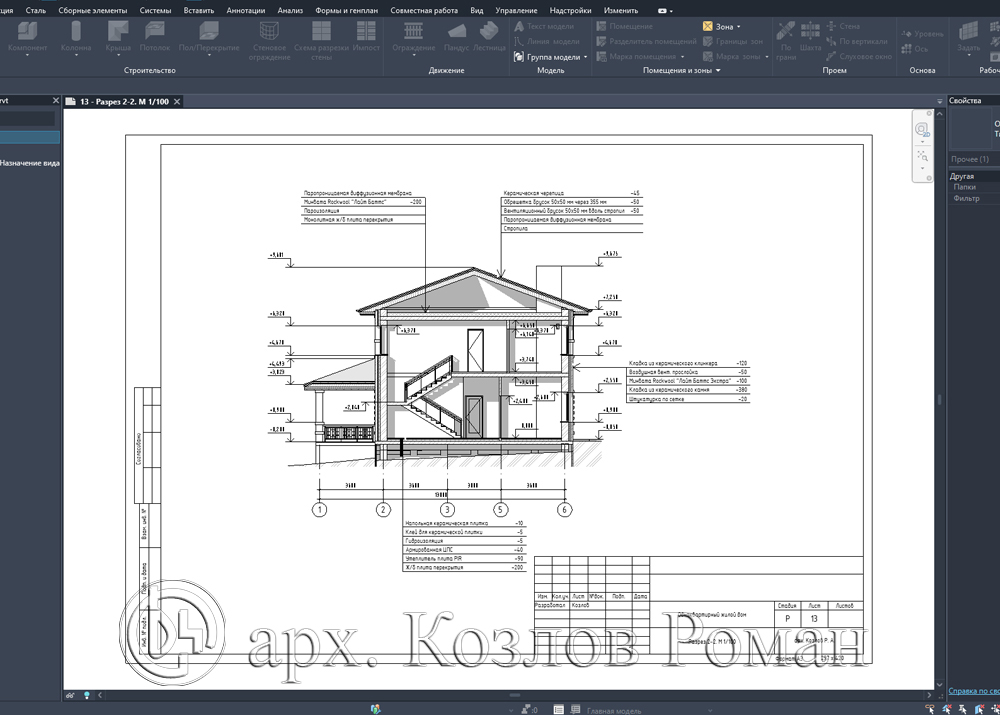This screenshot has height=715, width=1000.
Task: Select the Помещение room tool
Action: 624,26
